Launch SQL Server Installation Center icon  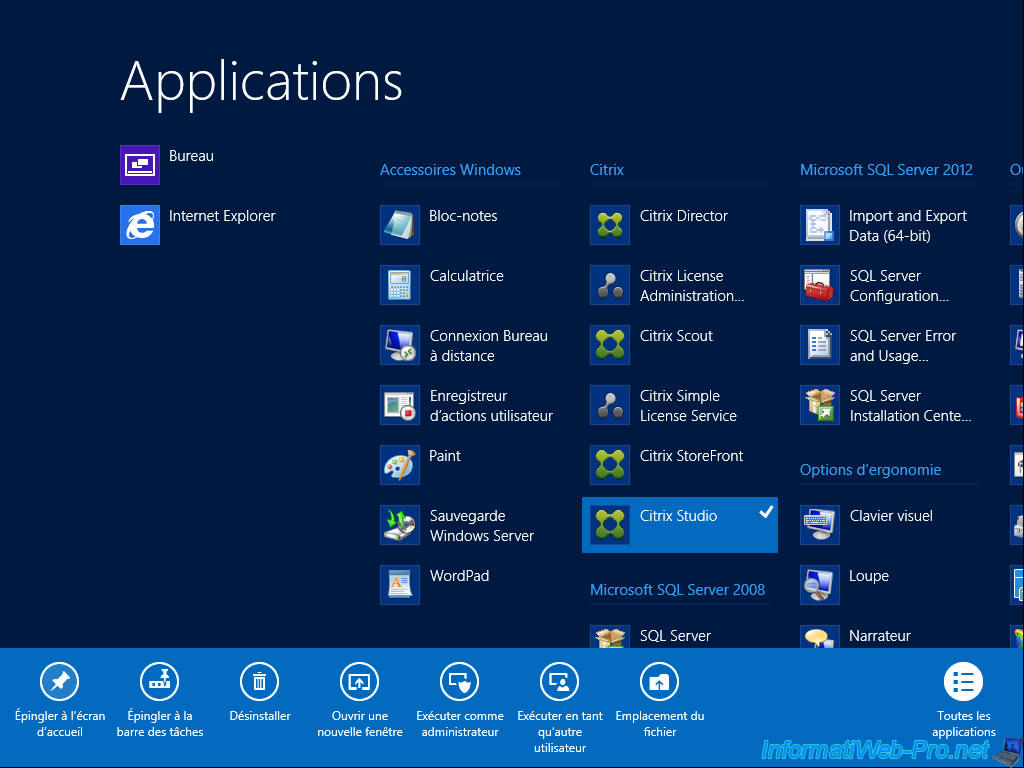click(x=820, y=405)
